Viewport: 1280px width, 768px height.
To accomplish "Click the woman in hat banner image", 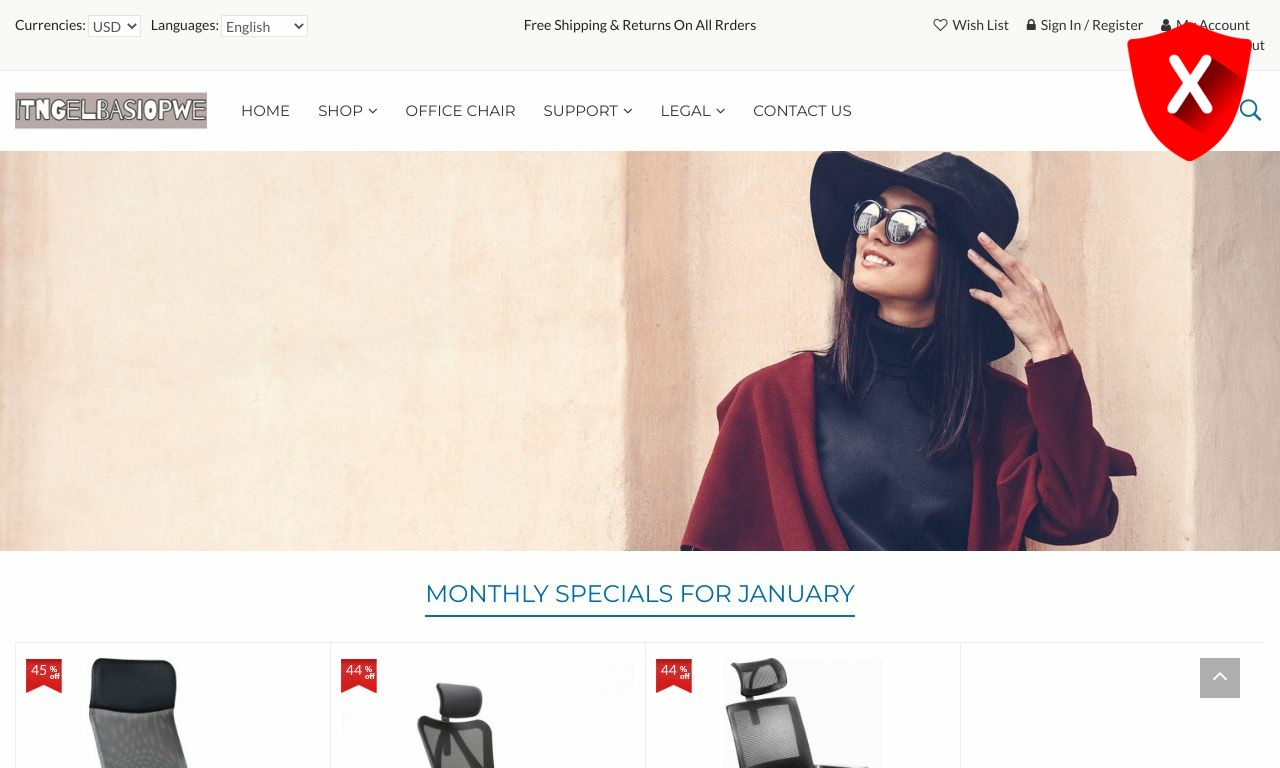I will point(640,351).
